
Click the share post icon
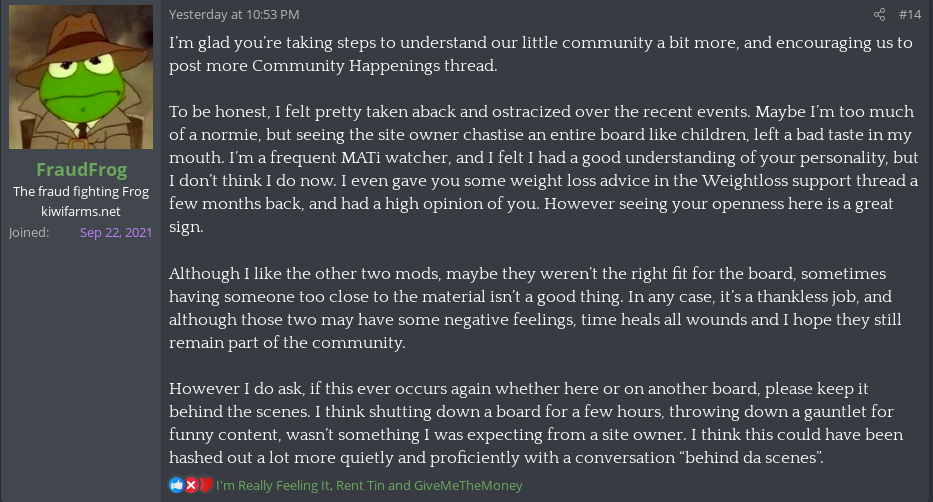(880, 14)
